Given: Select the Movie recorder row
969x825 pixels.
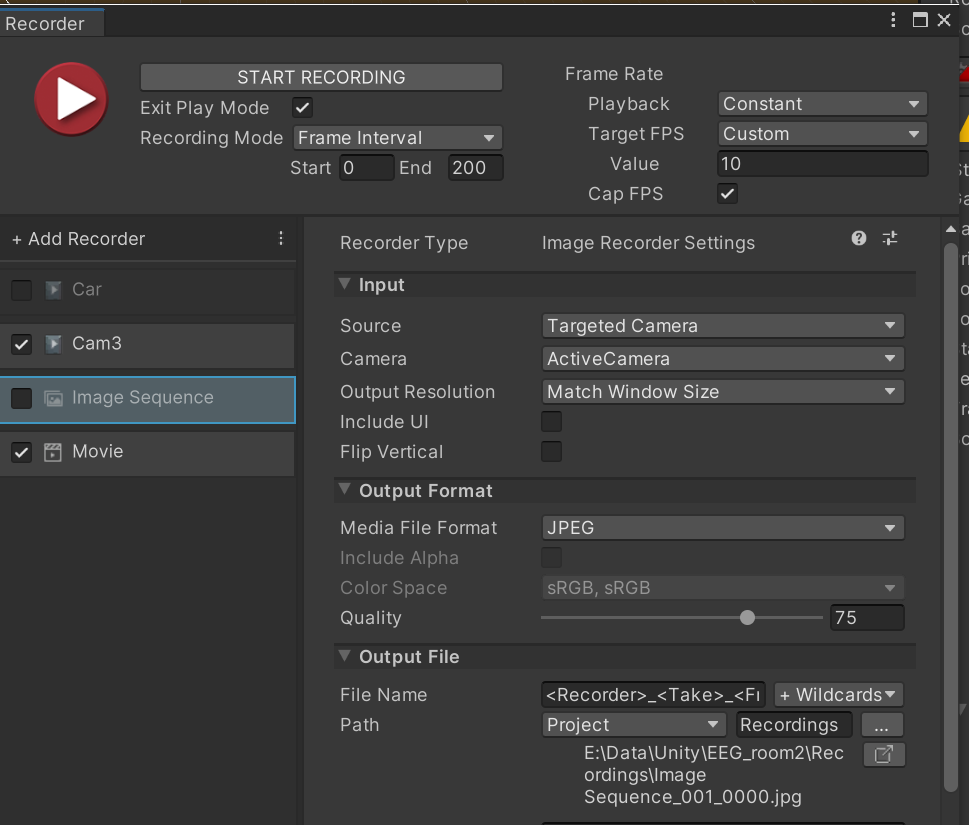Looking at the screenshot, I should (147, 453).
